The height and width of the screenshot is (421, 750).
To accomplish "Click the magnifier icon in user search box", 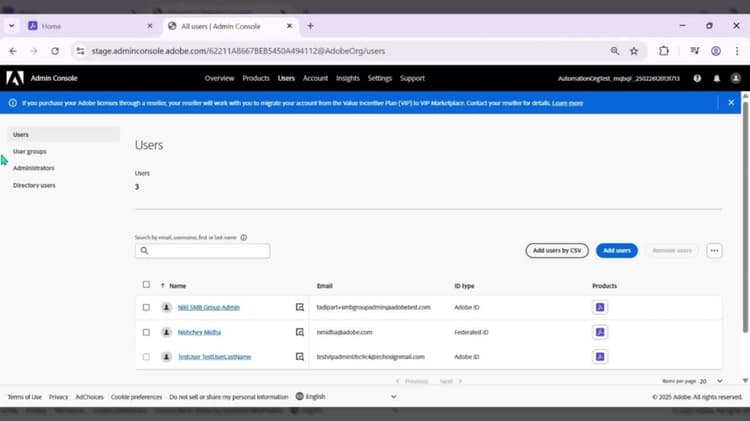I will pyautogui.click(x=144, y=251).
